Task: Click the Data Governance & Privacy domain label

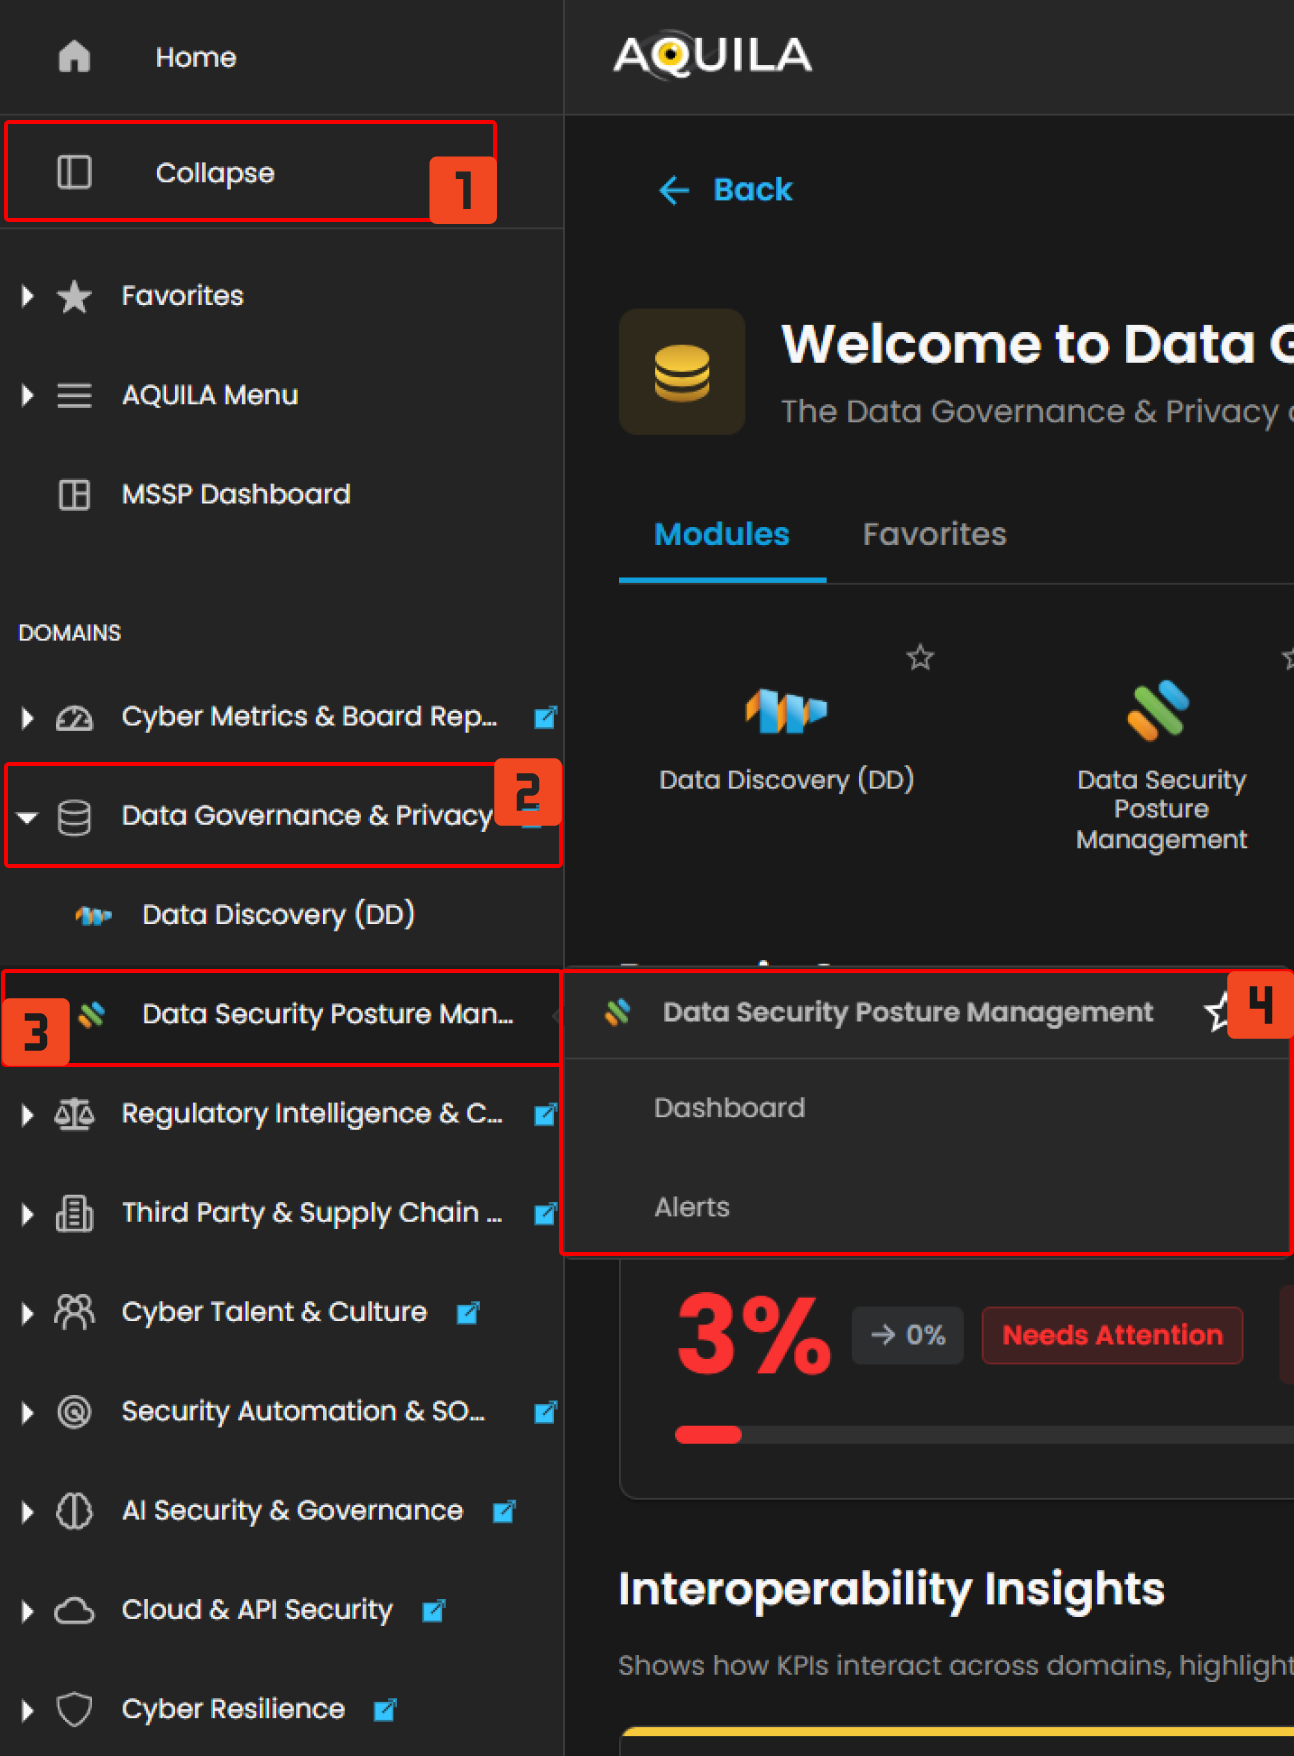Action: [307, 816]
